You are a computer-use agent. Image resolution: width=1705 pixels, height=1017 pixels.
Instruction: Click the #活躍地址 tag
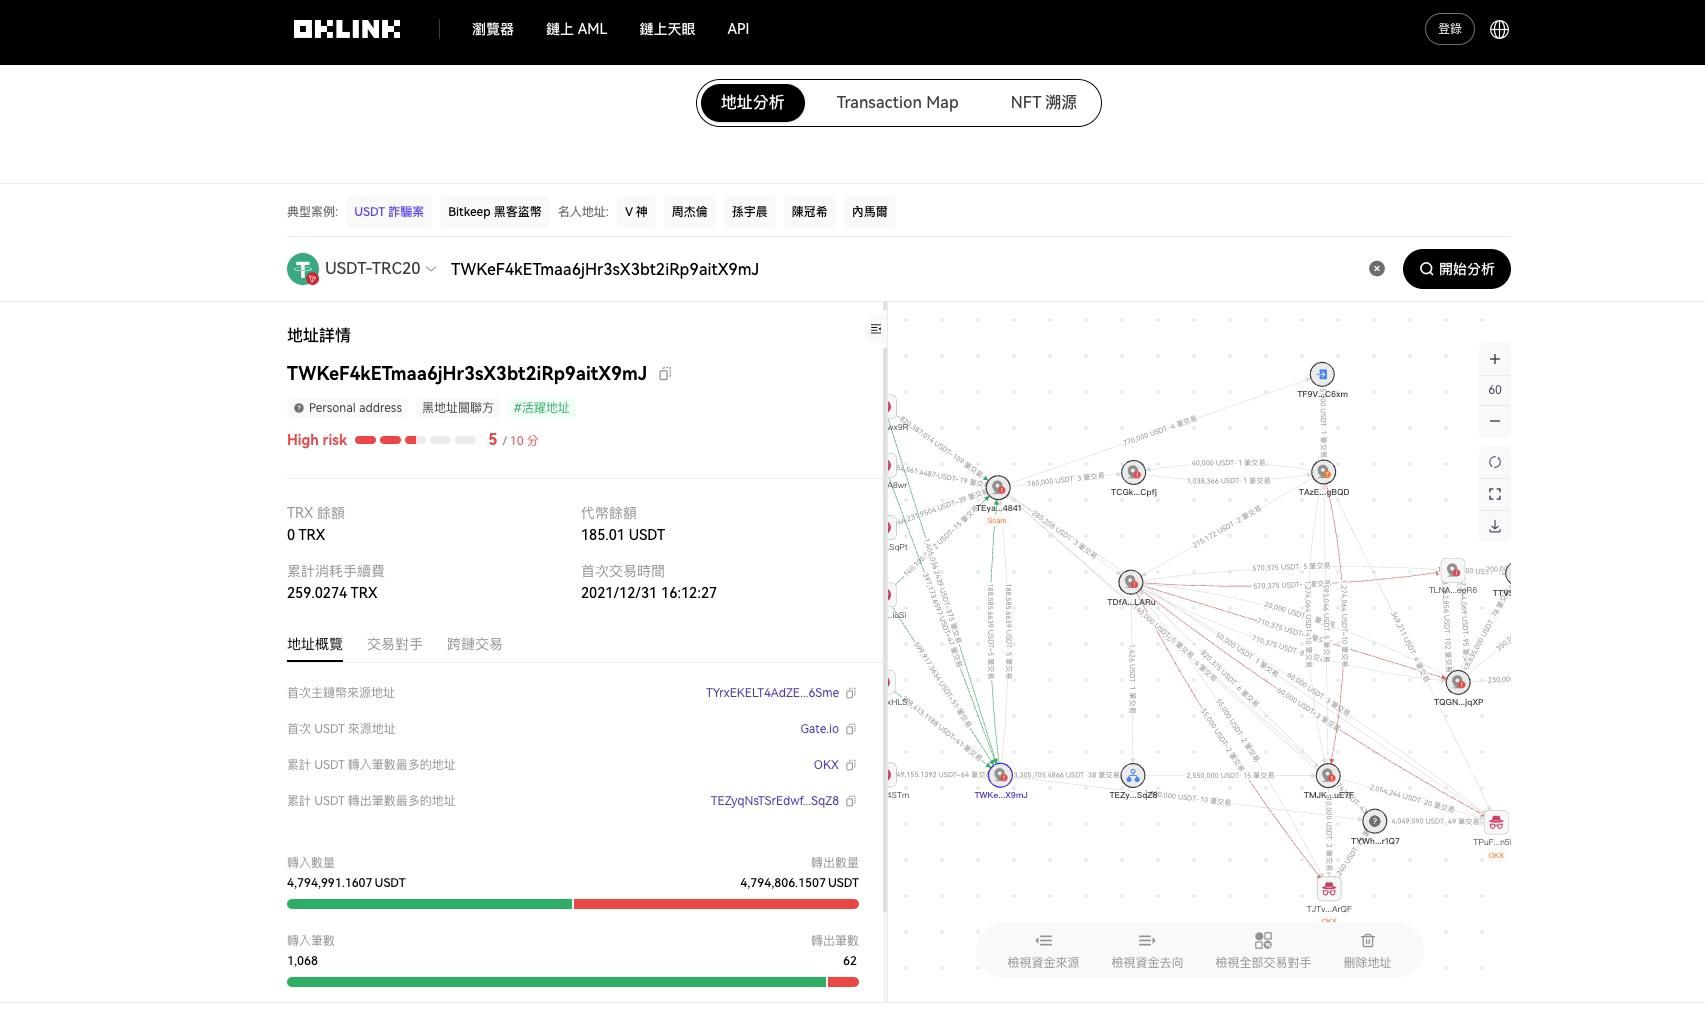pos(541,408)
